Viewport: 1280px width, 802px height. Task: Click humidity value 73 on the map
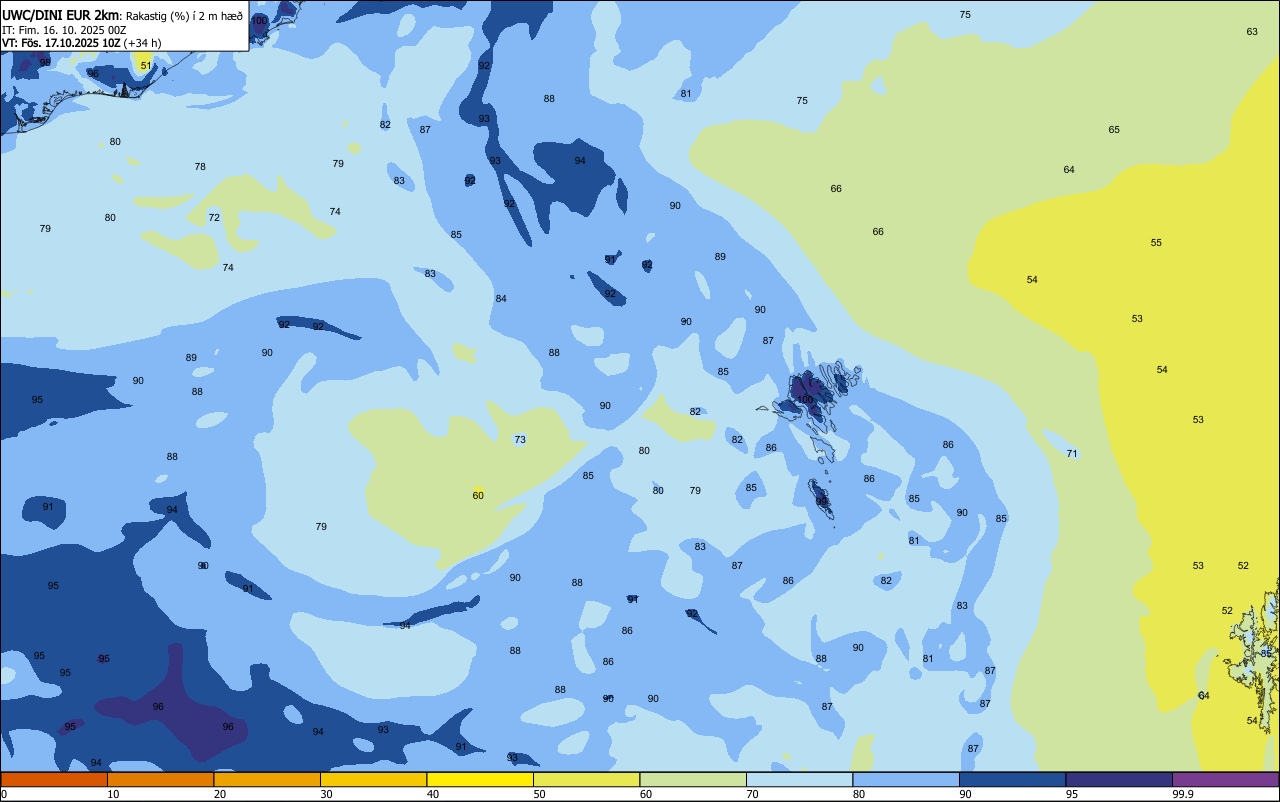[x=520, y=440]
